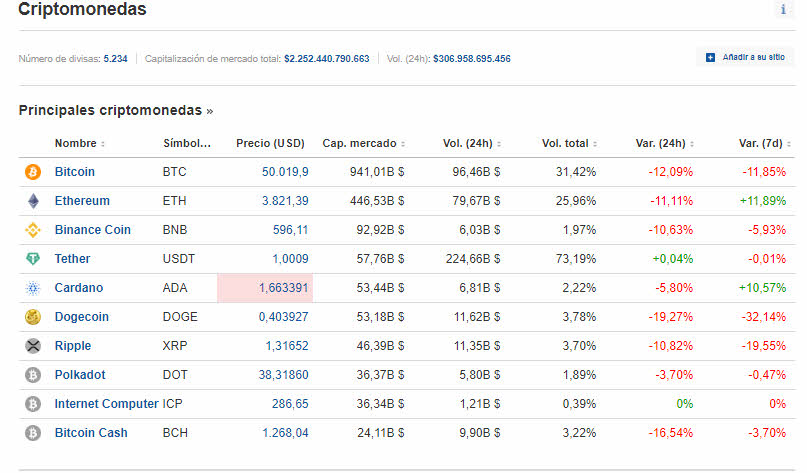Click the info icon beside Criptomonedas title
The width and height of the screenshot is (807, 473).
tap(783, 10)
